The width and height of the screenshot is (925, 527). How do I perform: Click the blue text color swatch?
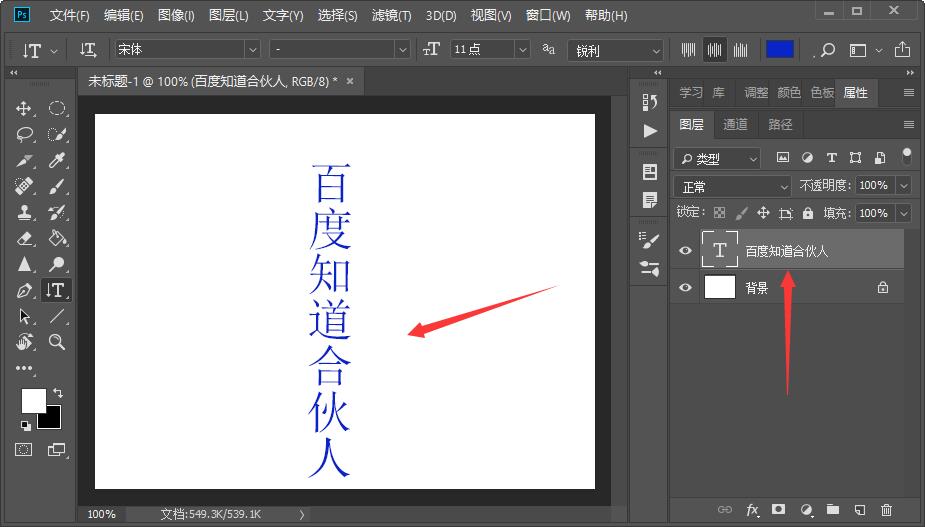tap(780, 49)
